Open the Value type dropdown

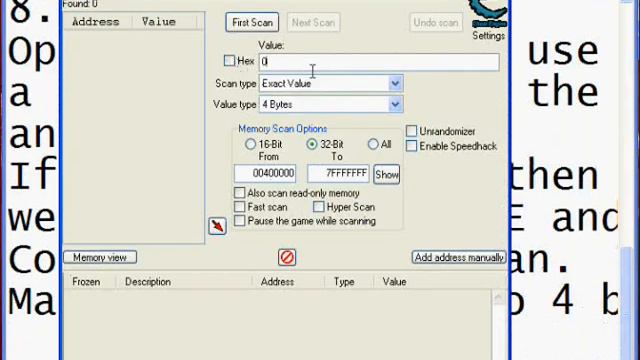[331, 104]
